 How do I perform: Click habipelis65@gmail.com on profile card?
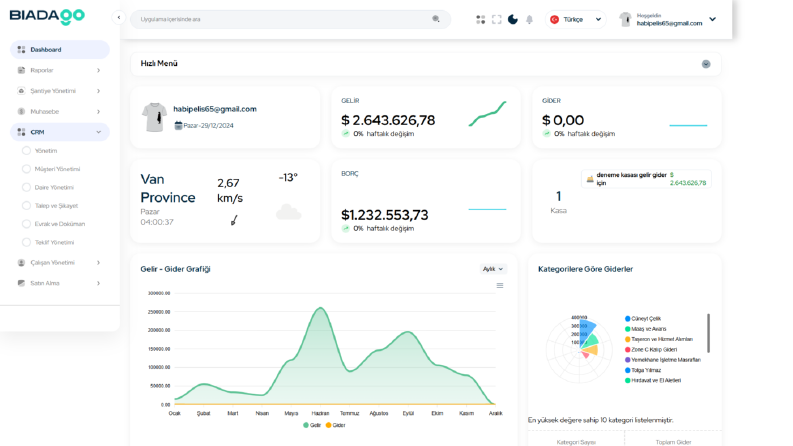(x=215, y=109)
